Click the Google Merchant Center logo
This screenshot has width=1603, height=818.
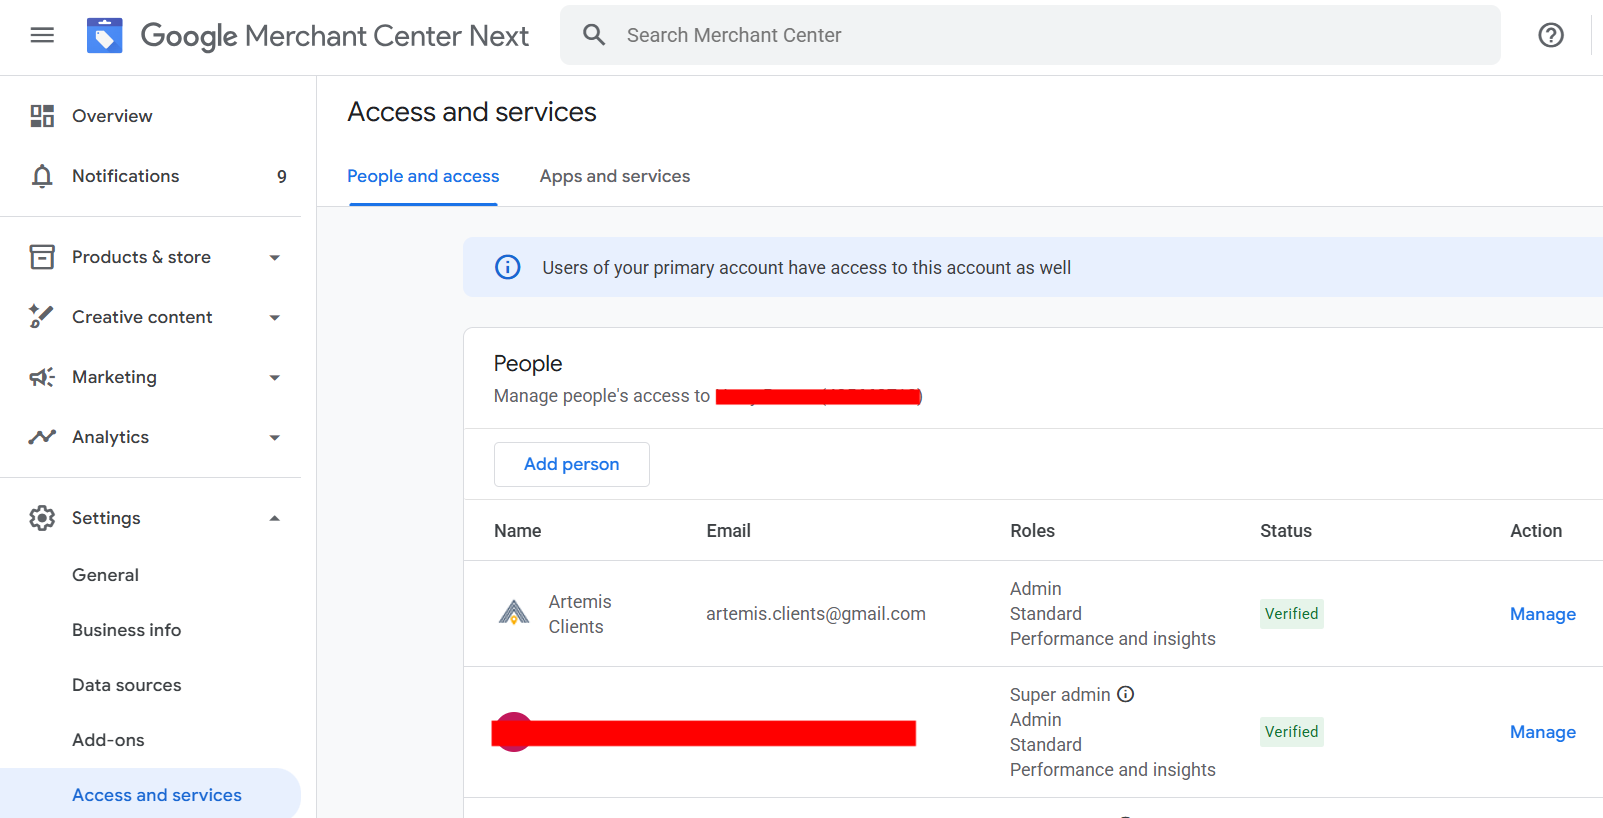105,35
